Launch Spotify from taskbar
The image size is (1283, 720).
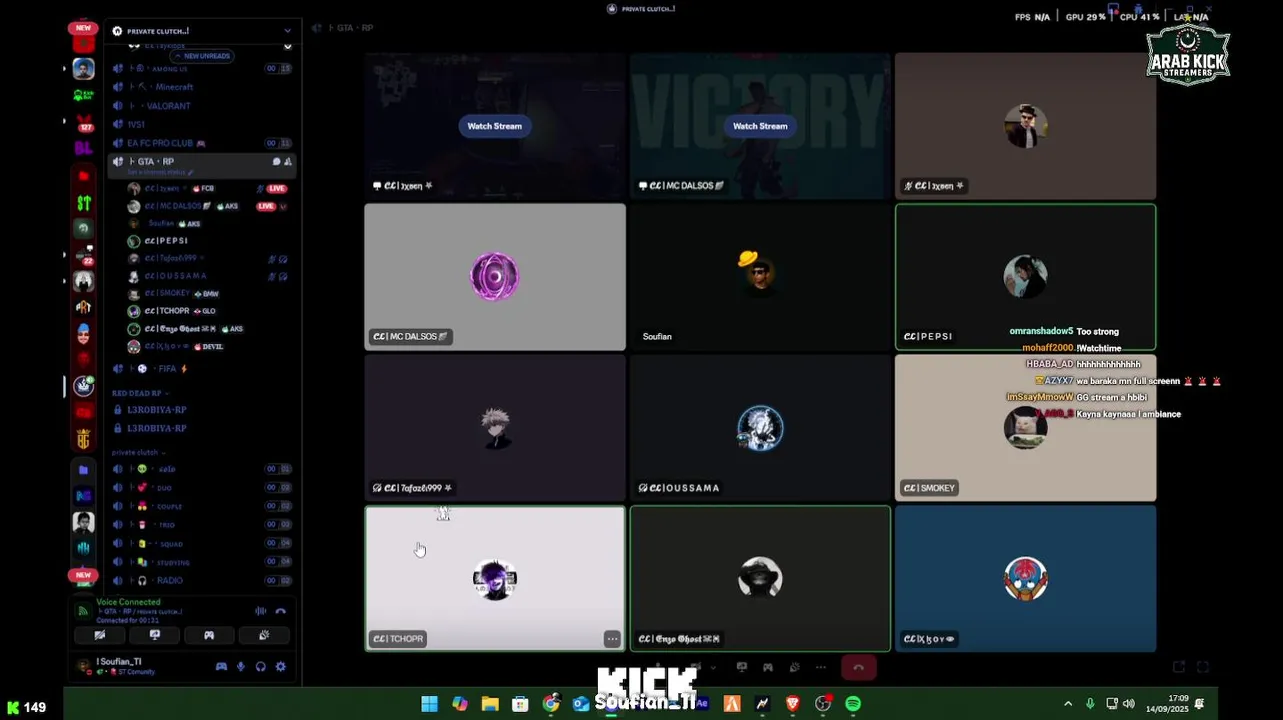[853, 704]
